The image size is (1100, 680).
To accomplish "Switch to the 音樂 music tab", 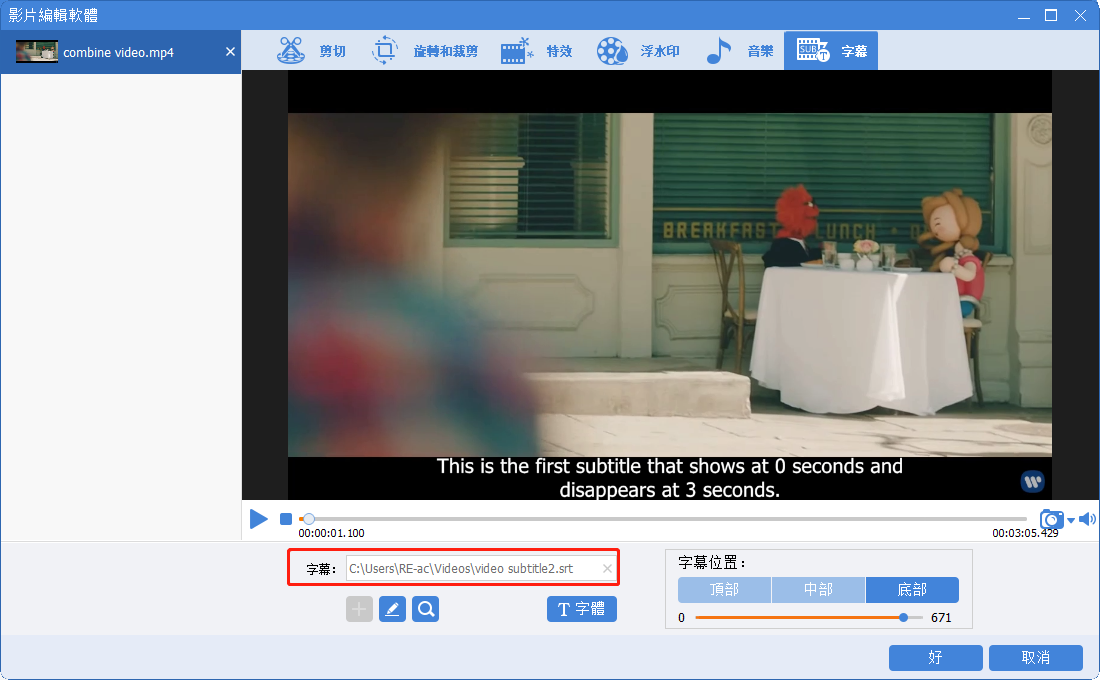I will tap(739, 51).
